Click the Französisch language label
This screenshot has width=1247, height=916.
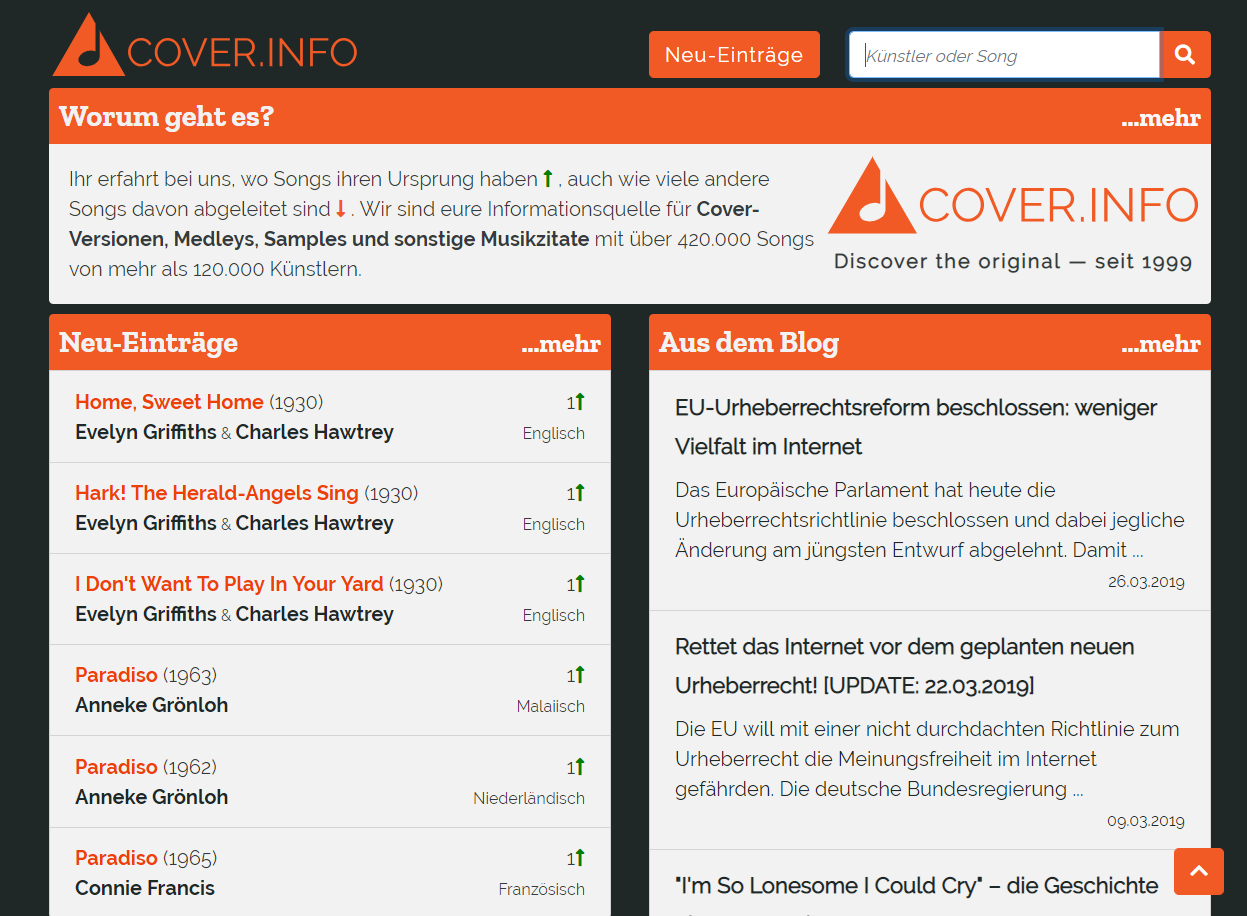[542, 889]
